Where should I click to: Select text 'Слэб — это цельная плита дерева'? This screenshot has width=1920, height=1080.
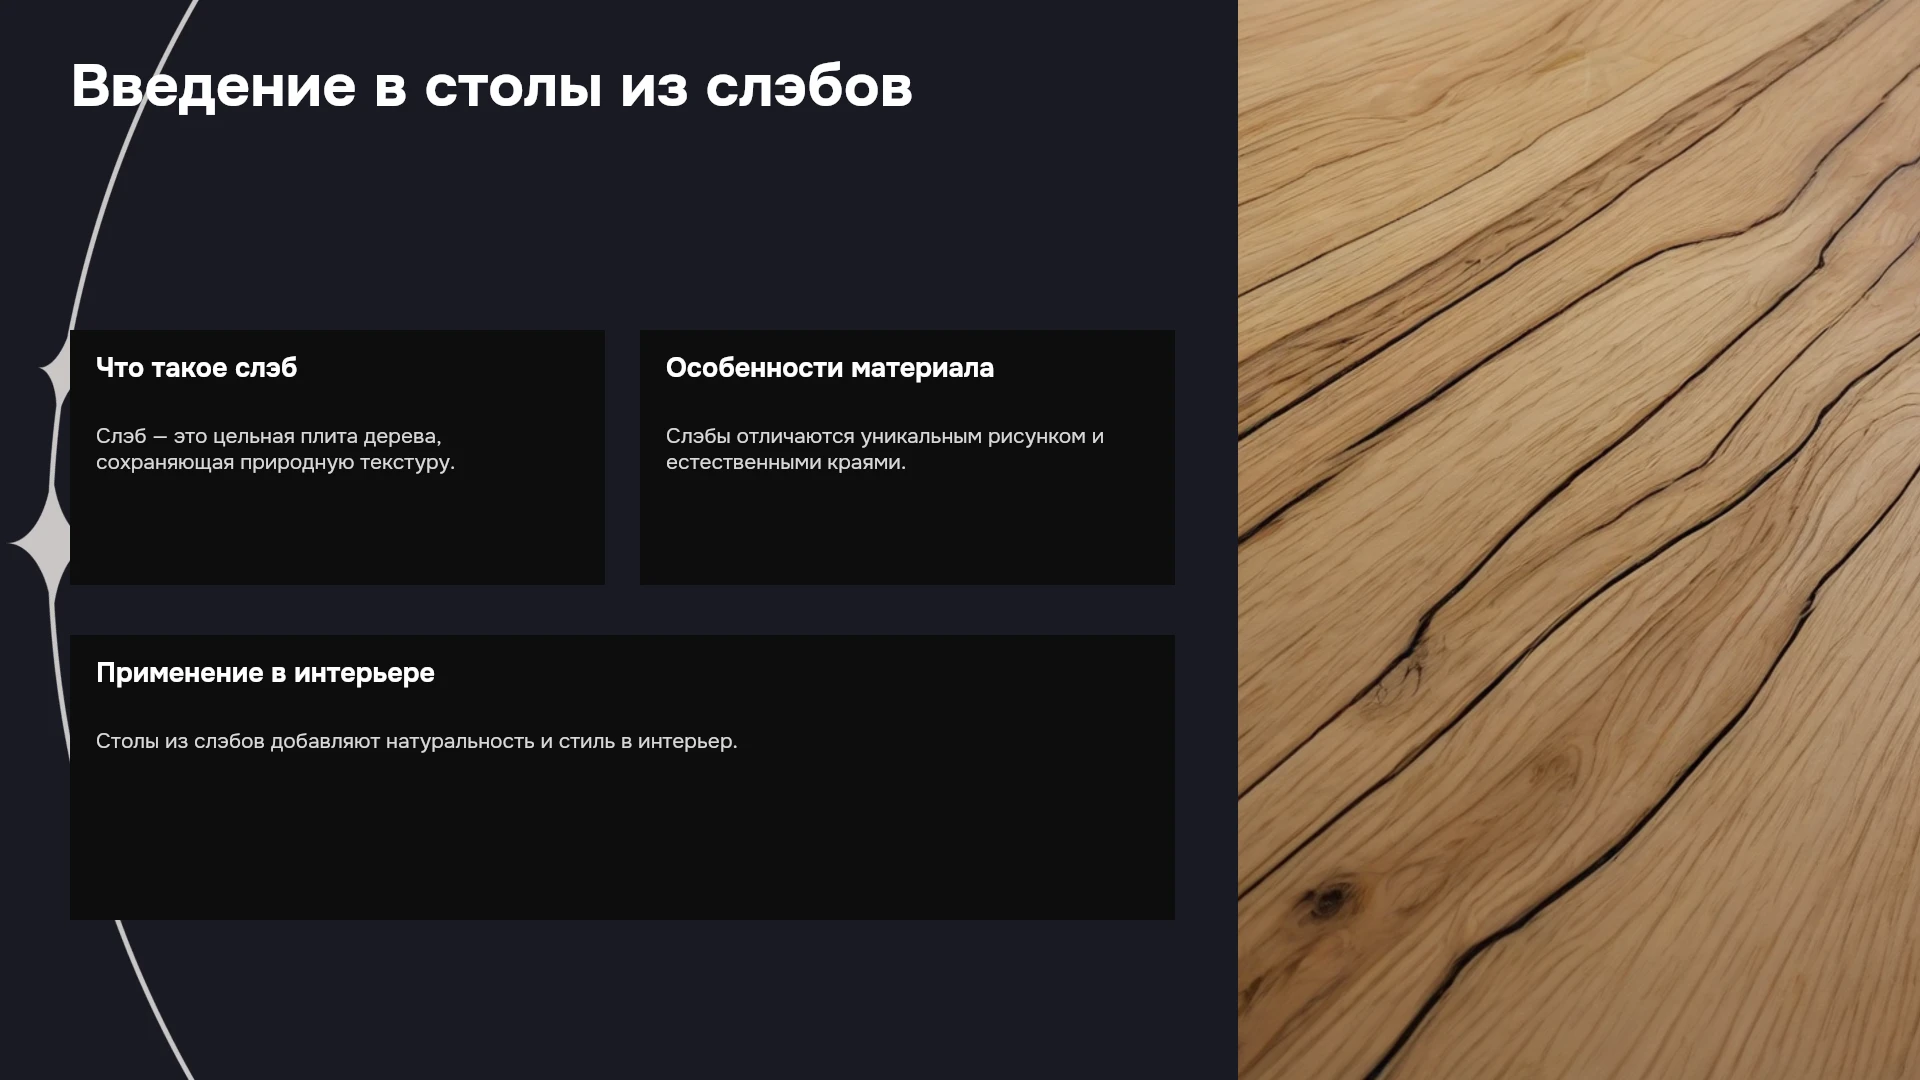[x=268, y=436]
